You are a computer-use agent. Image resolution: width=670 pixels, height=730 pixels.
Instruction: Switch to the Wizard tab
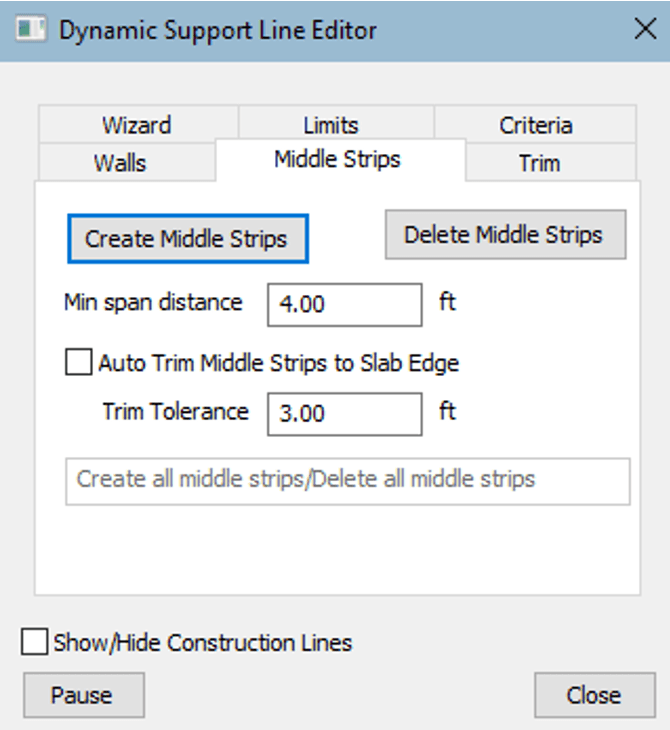[137, 125]
